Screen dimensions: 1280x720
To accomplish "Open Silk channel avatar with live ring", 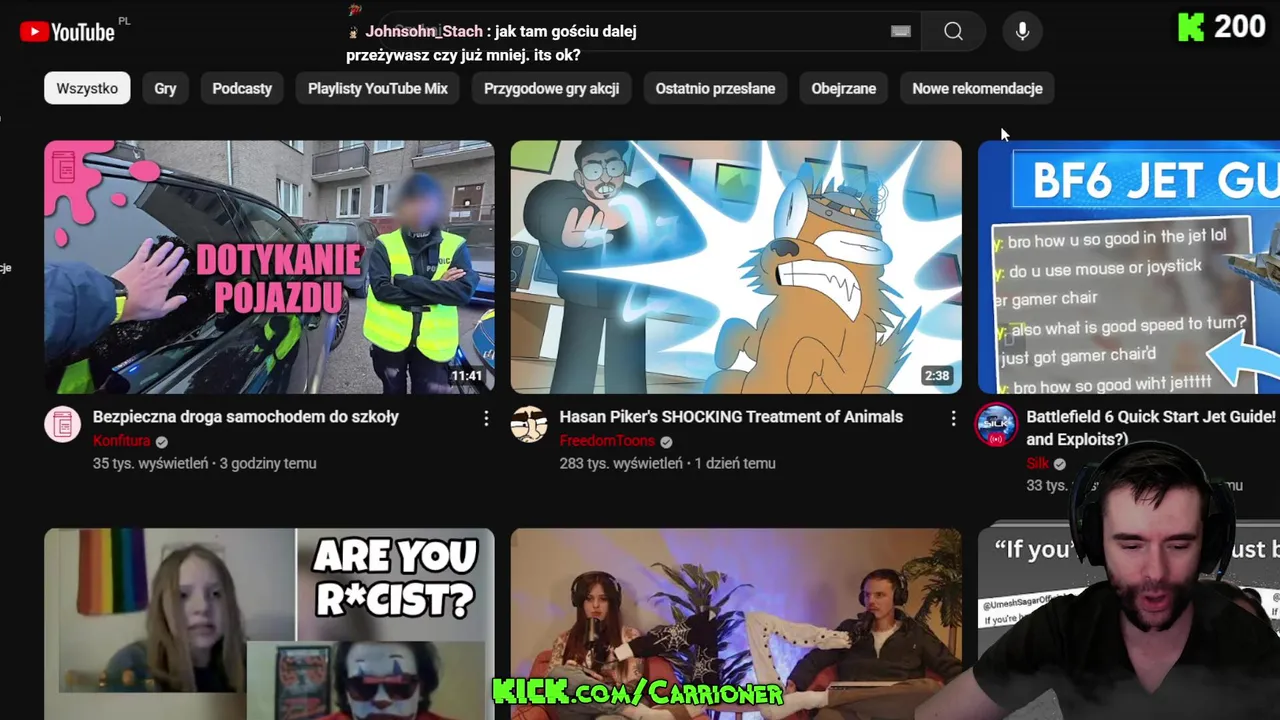I will click(996, 425).
